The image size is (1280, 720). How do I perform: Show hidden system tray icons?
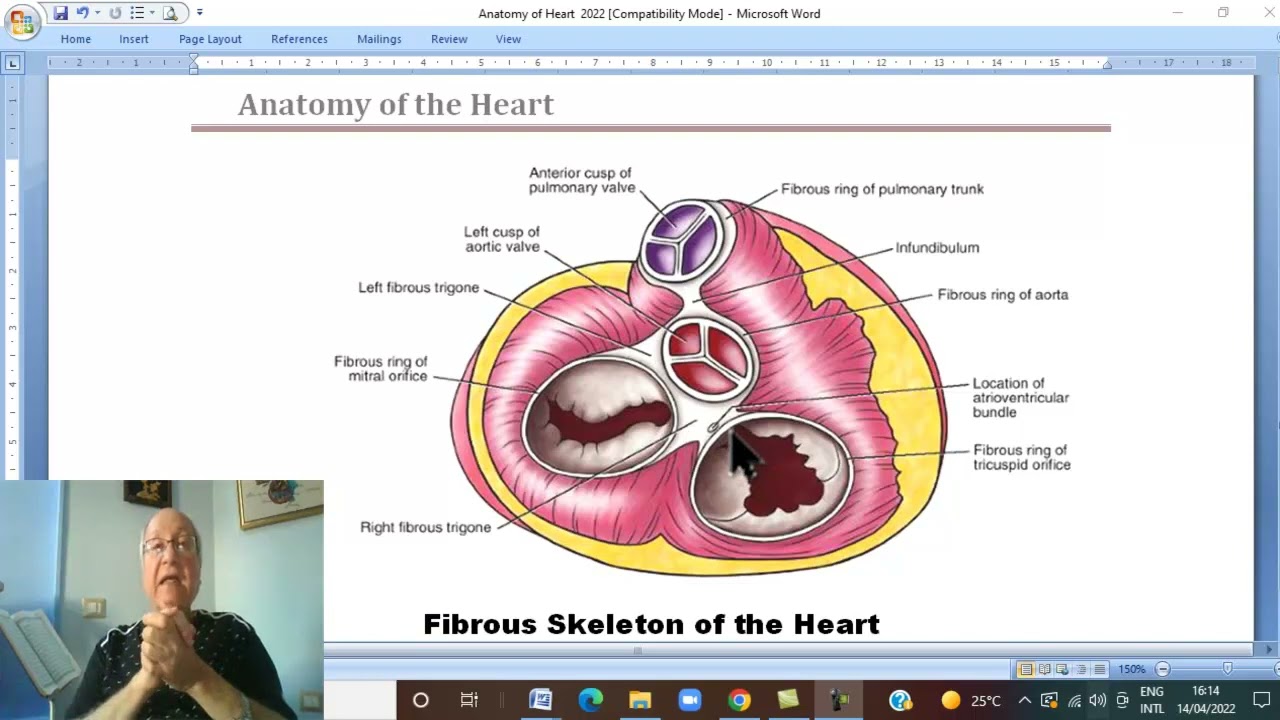[x=1024, y=700]
